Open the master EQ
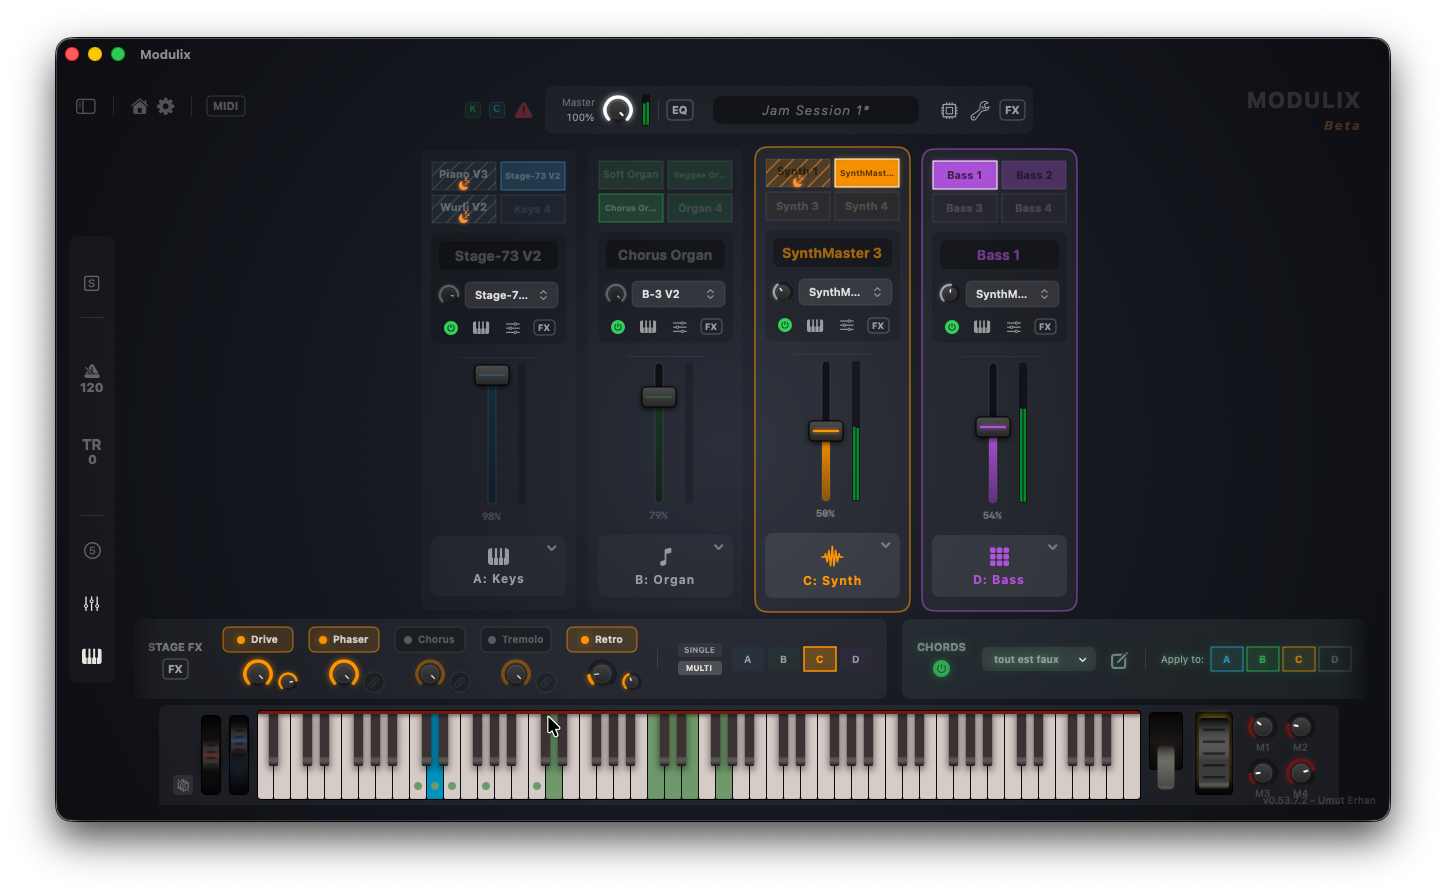1446x895 pixels. (x=680, y=110)
